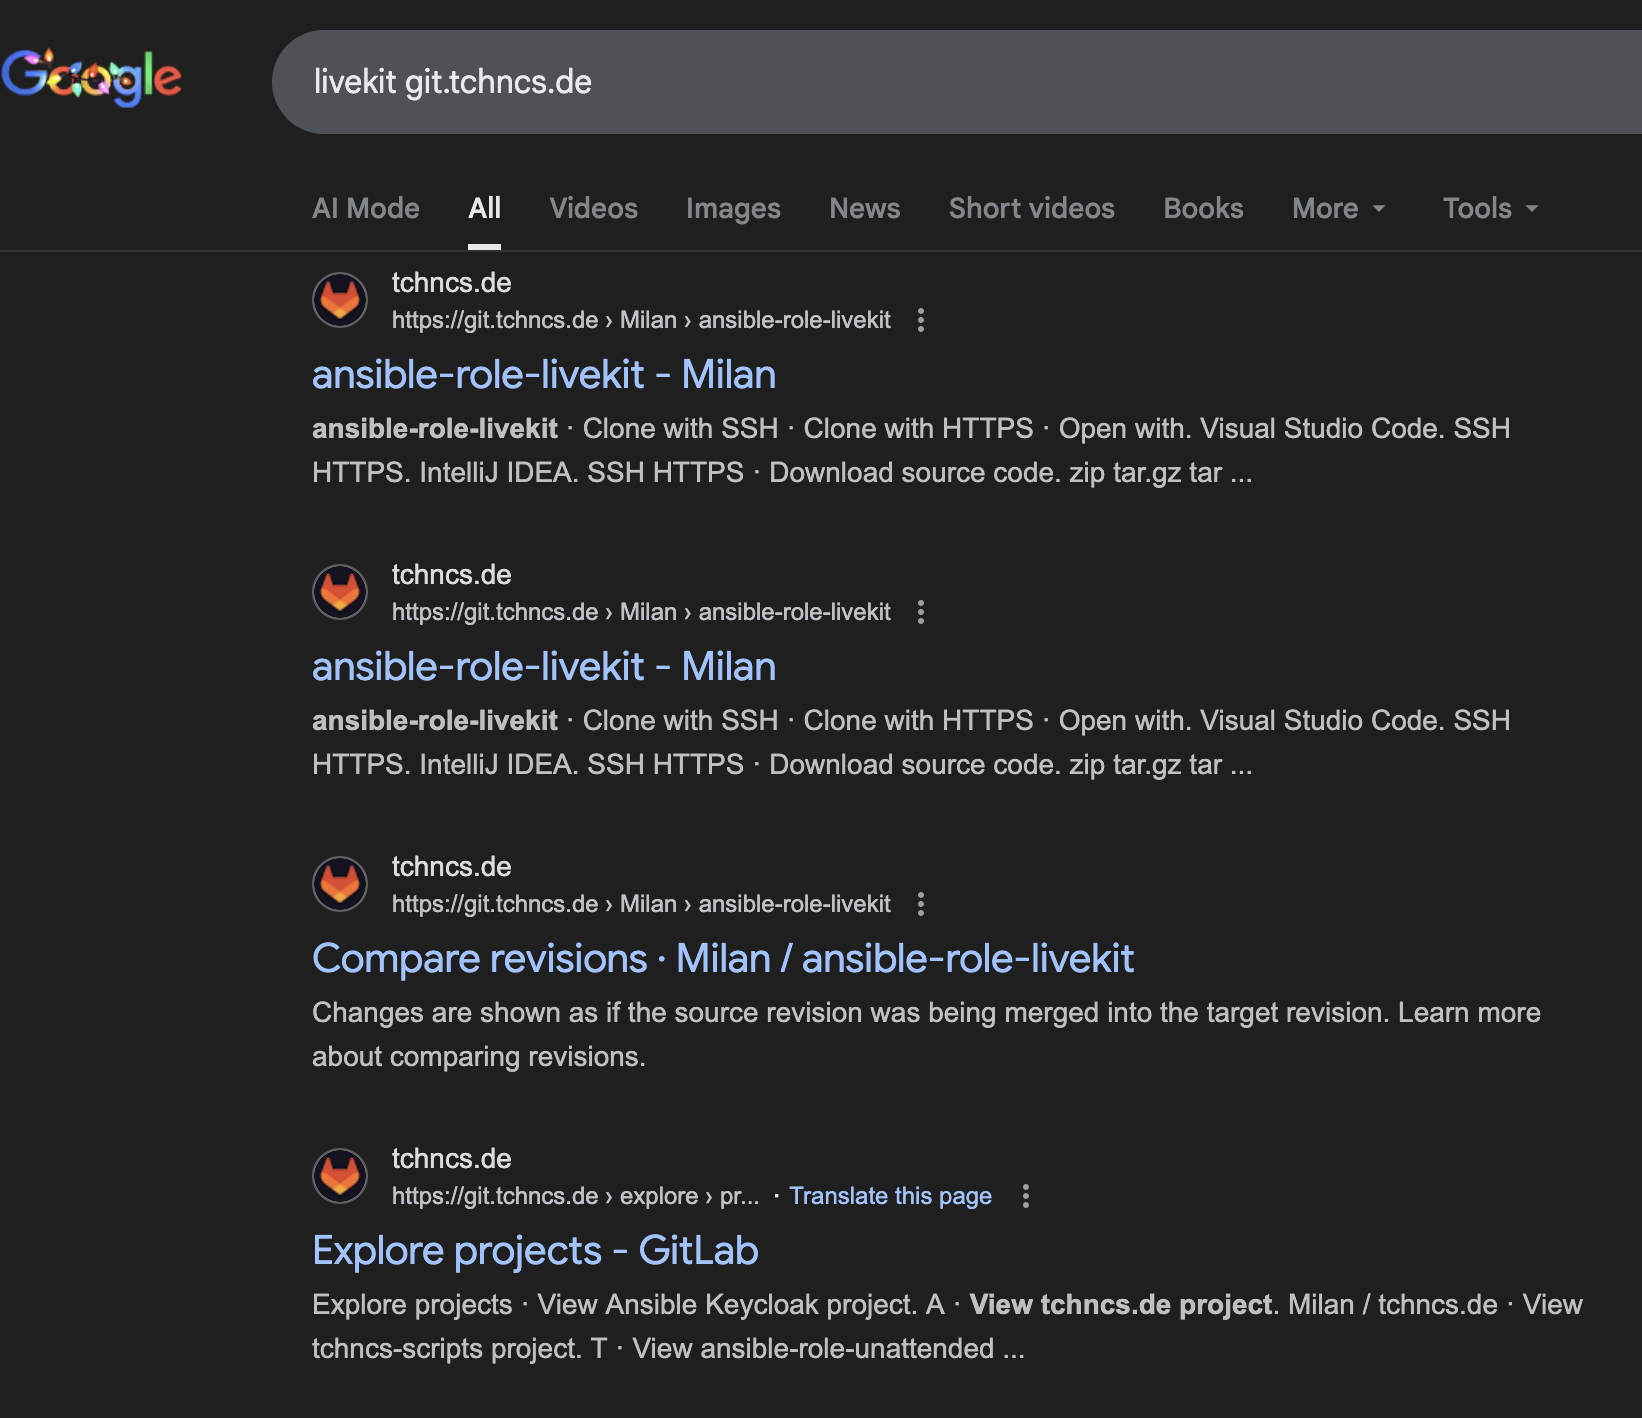This screenshot has width=1642, height=1418.
Task: Select the All results tab
Action: point(485,208)
